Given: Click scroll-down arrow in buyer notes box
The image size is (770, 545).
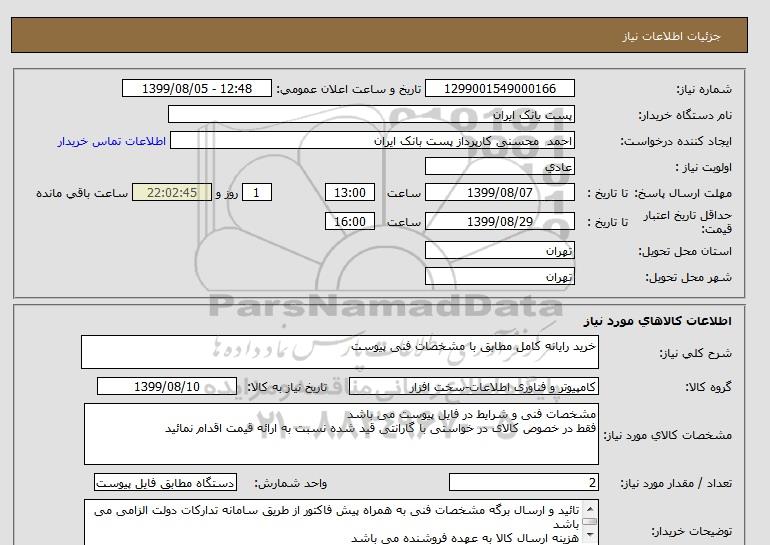Looking at the screenshot, I should [590, 535].
